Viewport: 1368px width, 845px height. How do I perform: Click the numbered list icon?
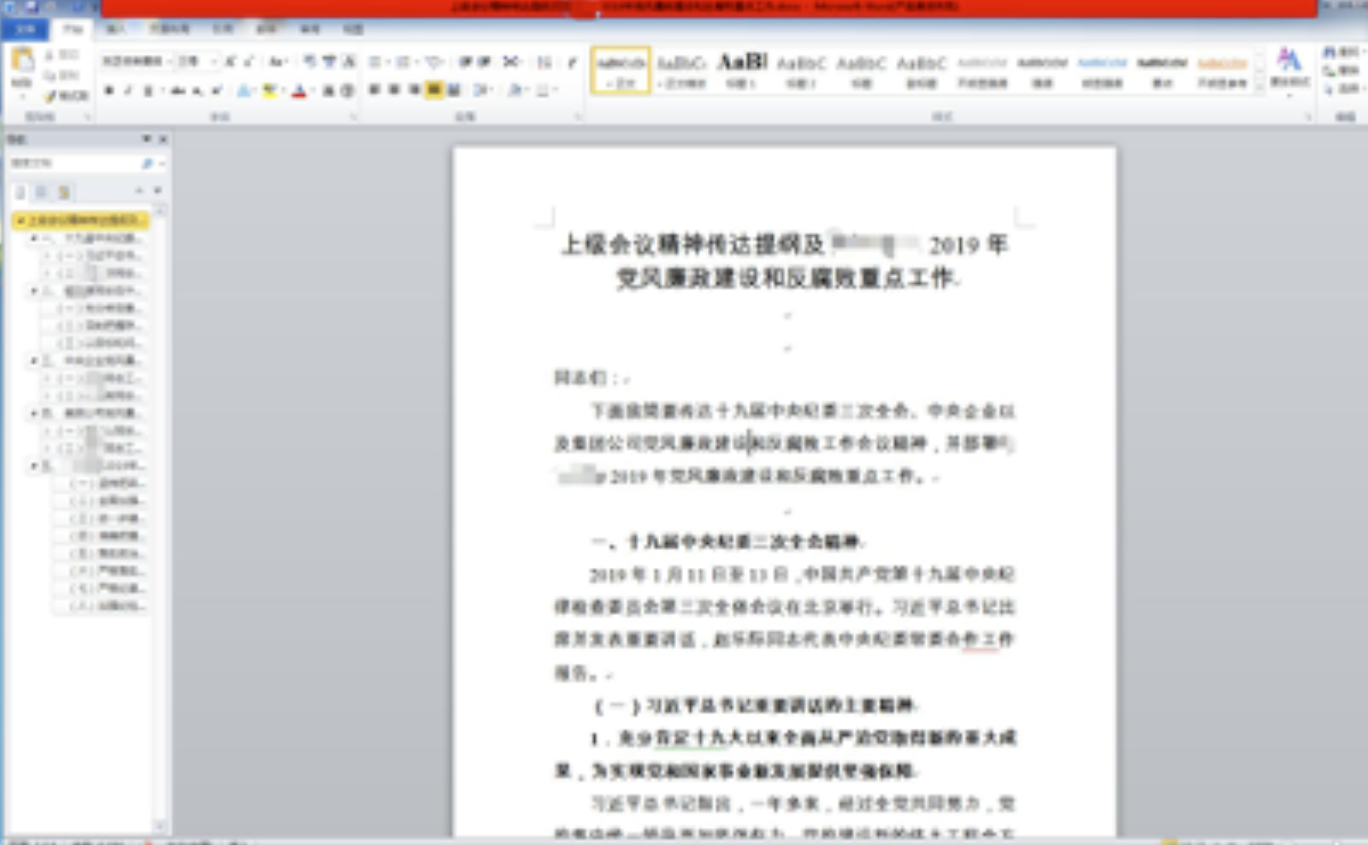point(403,62)
